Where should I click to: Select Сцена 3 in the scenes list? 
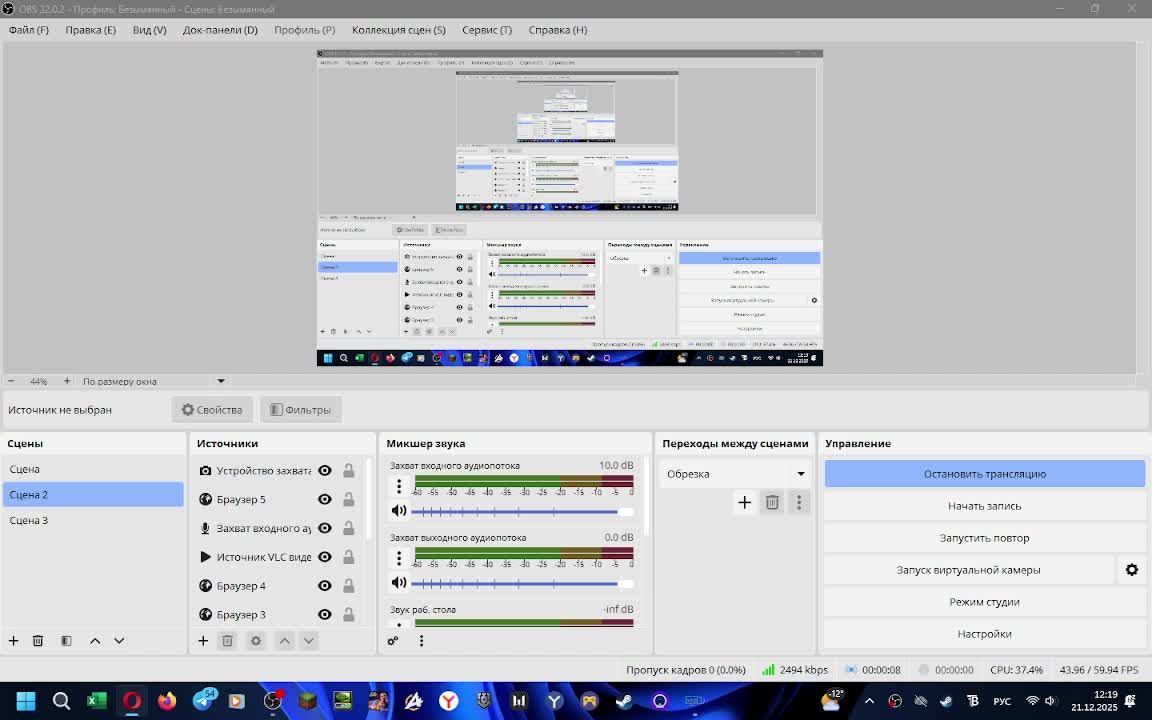pos(29,520)
